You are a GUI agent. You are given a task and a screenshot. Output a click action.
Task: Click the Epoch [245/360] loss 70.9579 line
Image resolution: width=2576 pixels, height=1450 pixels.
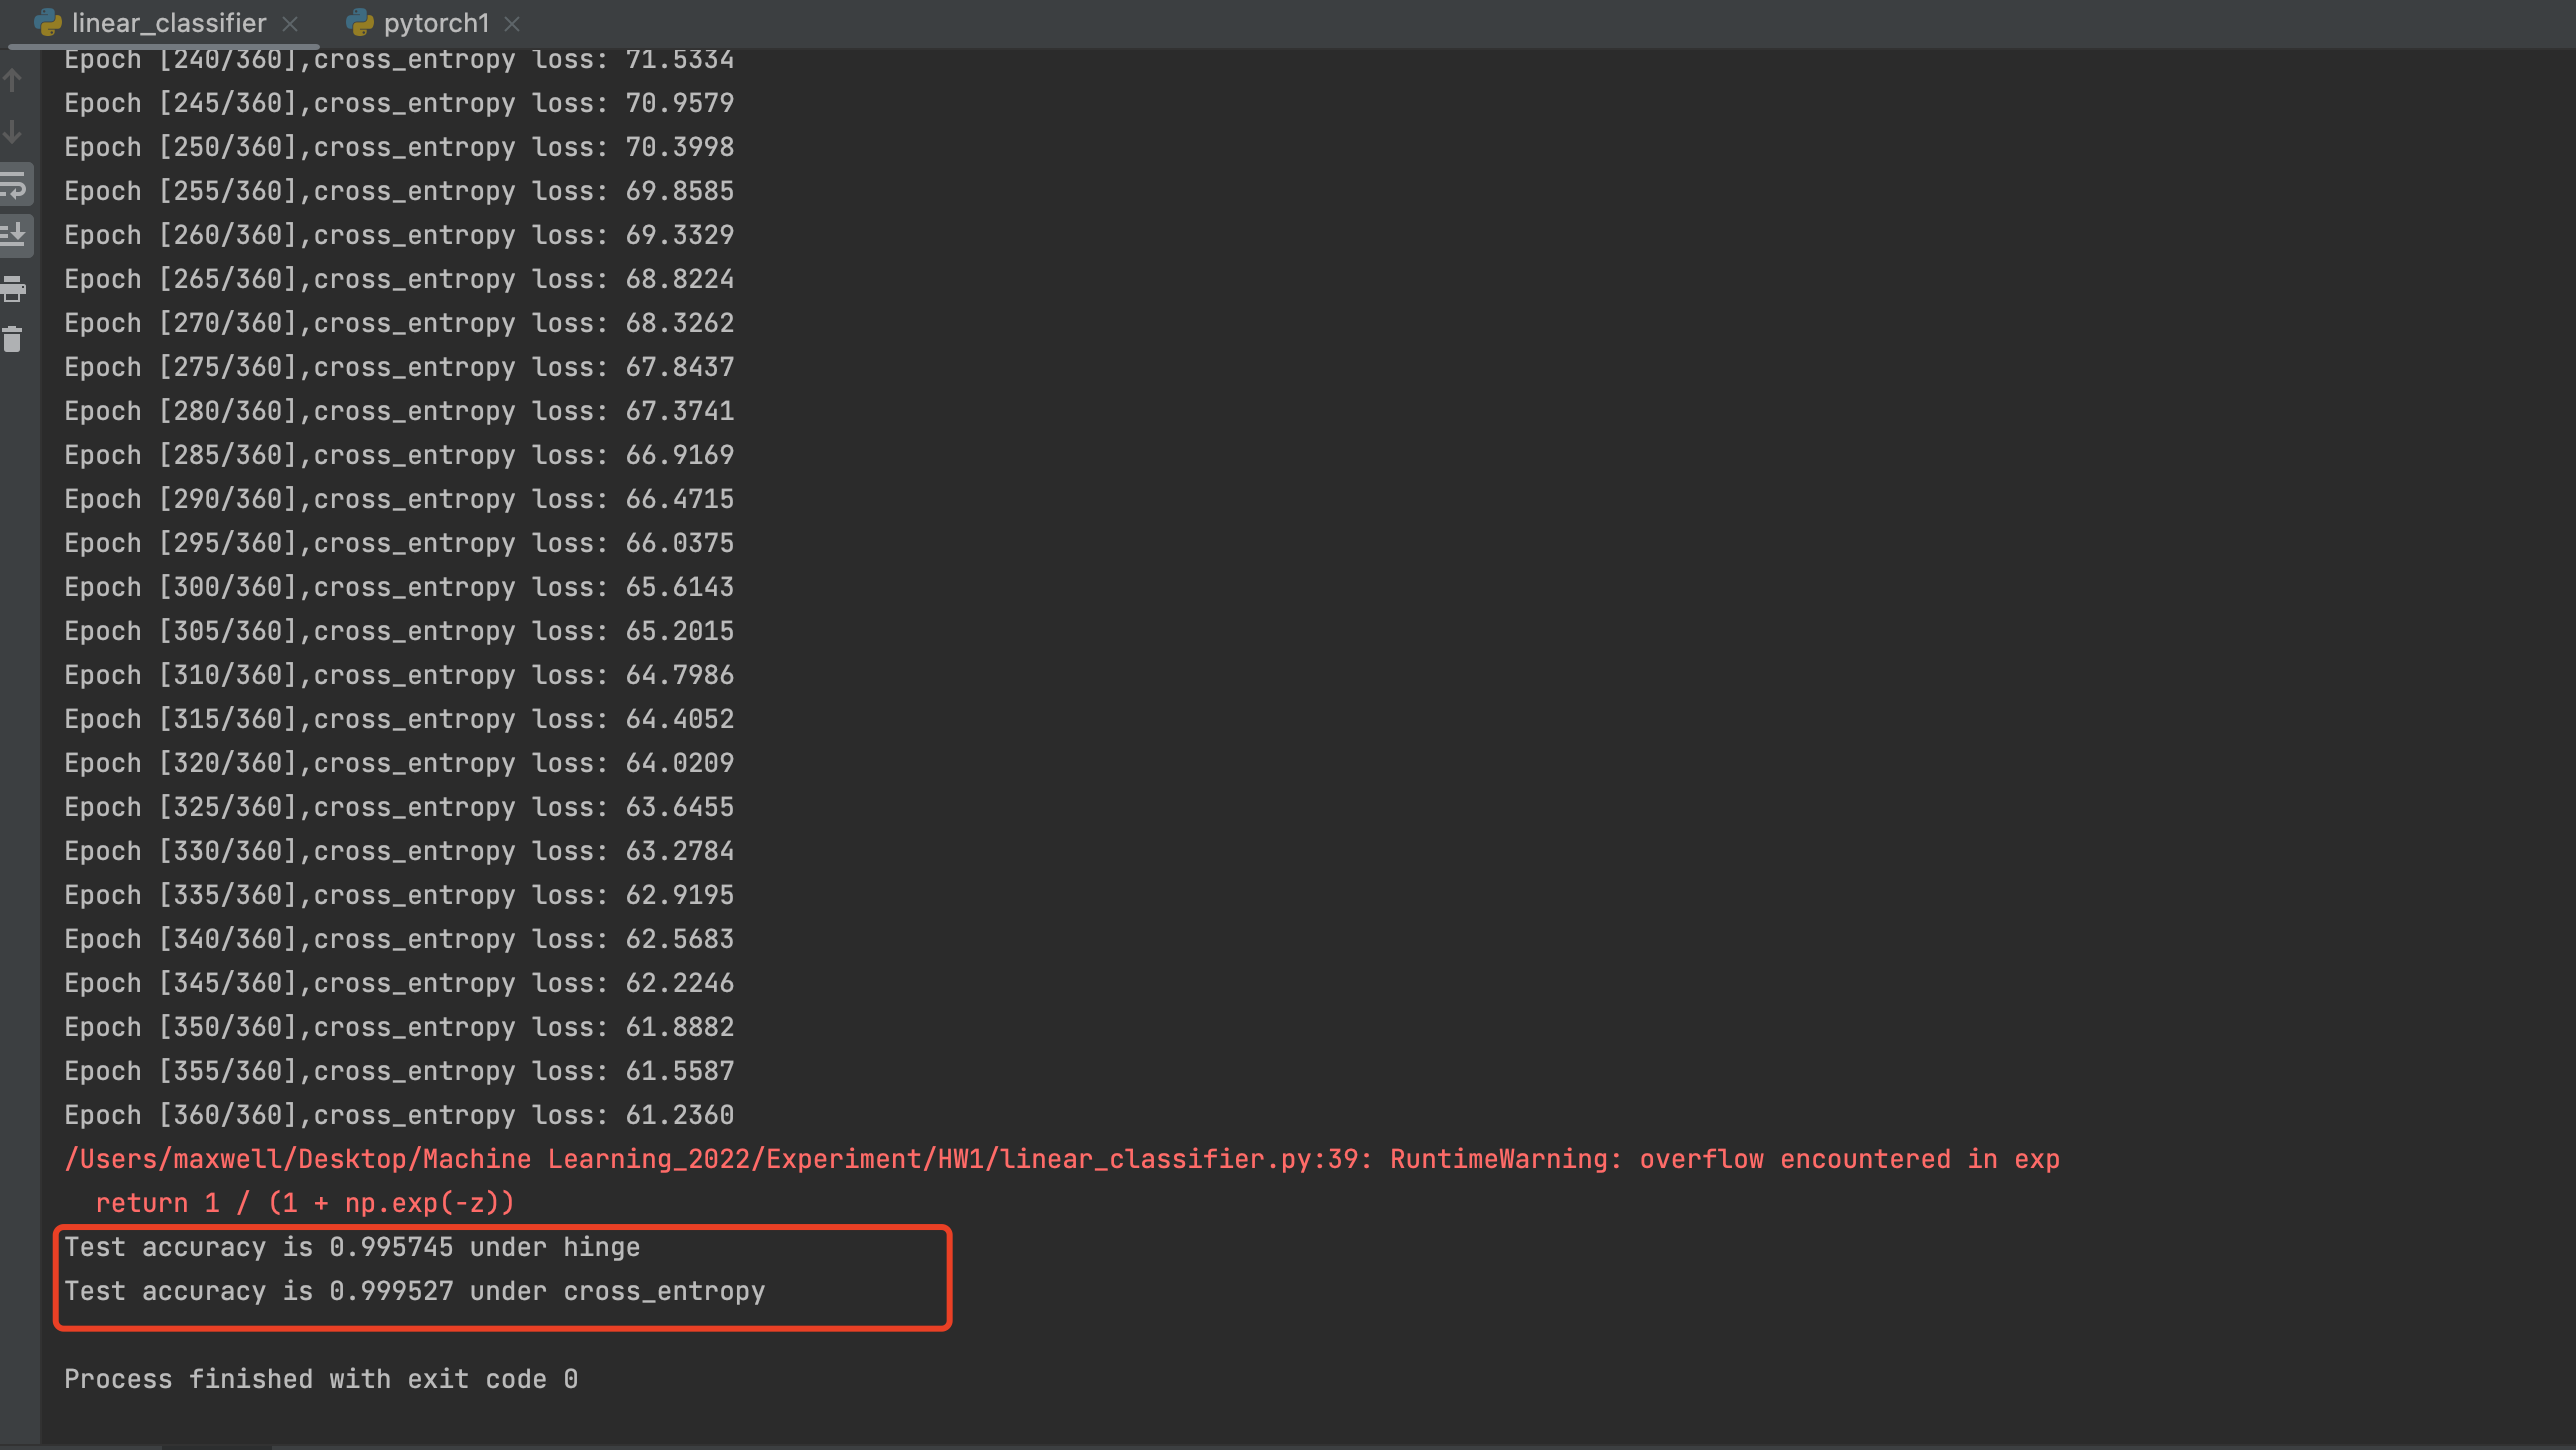(399, 103)
